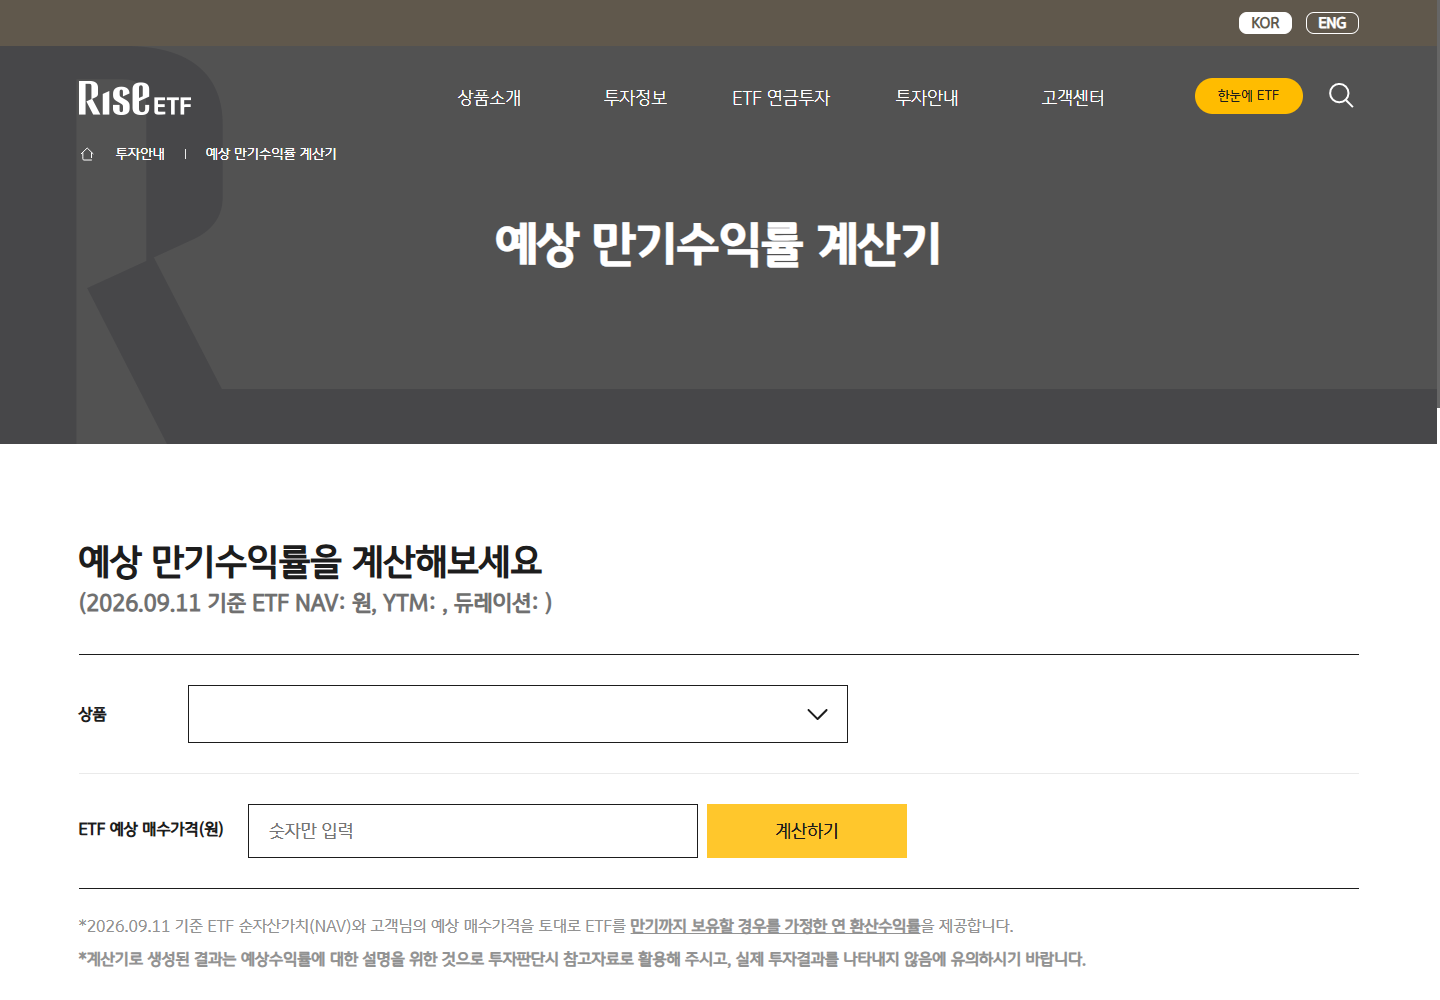Click the 계산하기 calculate button

(807, 831)
